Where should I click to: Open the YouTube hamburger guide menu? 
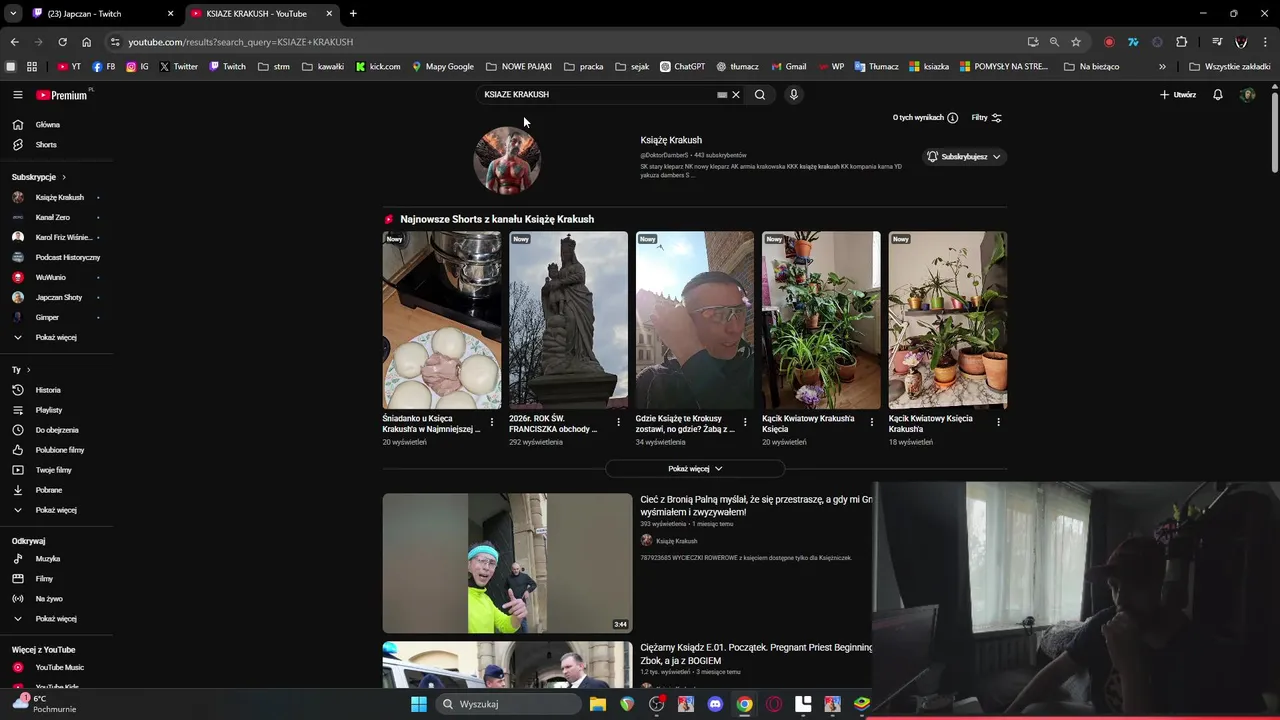[17, 95]
